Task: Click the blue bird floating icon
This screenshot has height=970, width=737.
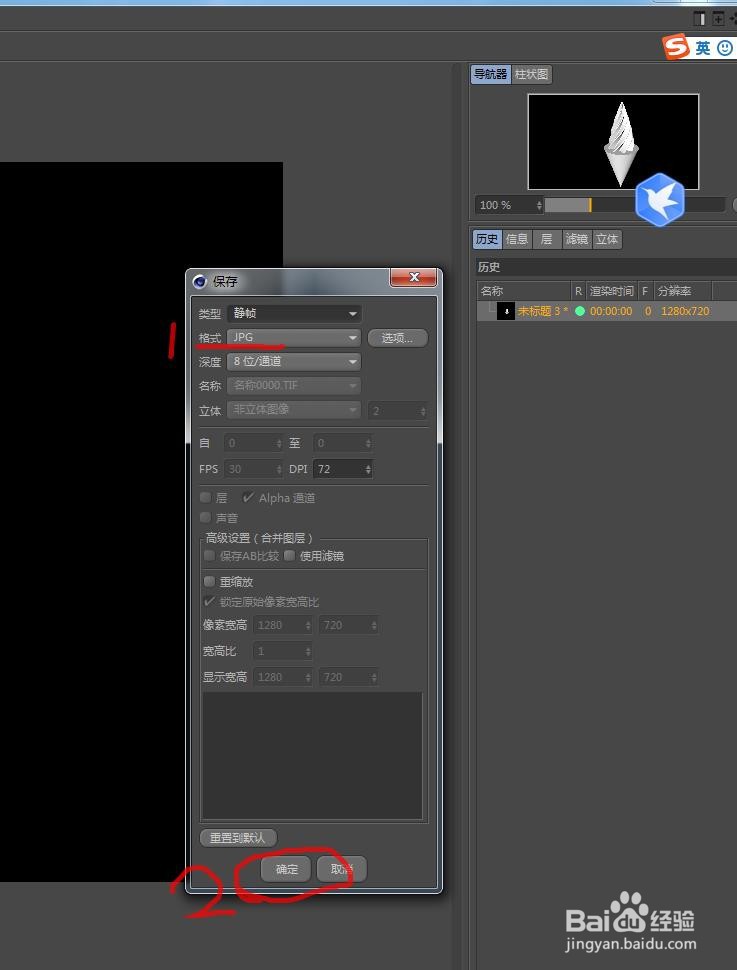Action: [660, 200]
